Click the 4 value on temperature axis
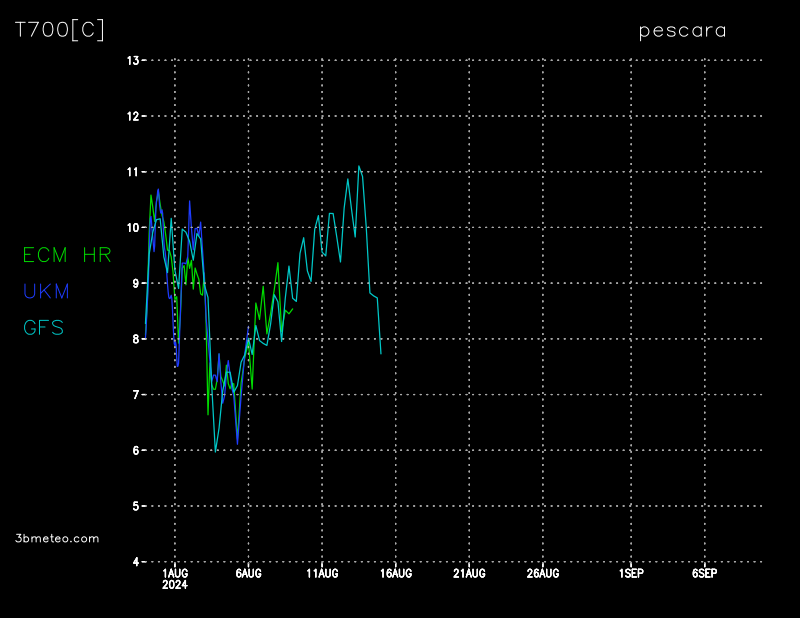The height and width of the screenshot is (618, 800). click(135, 562)
